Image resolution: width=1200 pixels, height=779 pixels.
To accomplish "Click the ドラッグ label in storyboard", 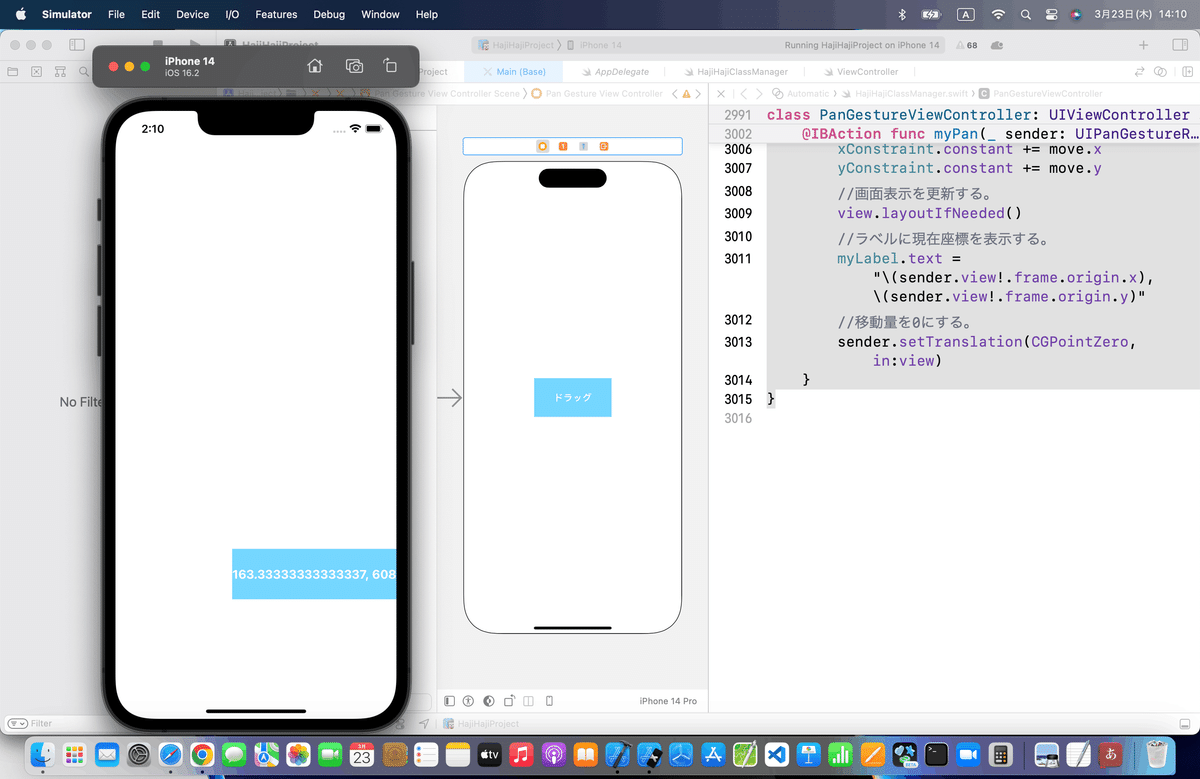I will 573,397.
